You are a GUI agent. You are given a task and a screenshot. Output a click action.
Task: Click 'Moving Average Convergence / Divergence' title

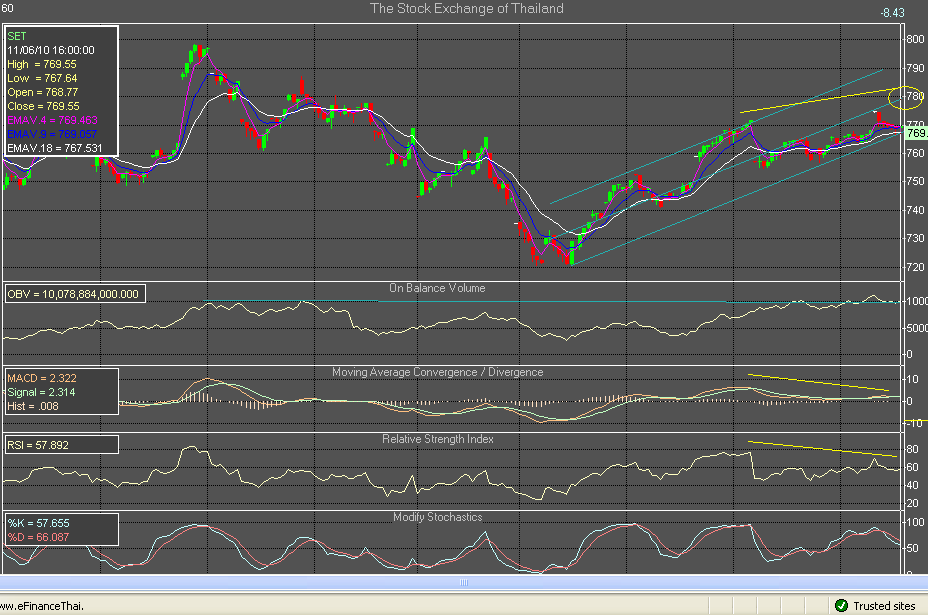click(437, 372)
